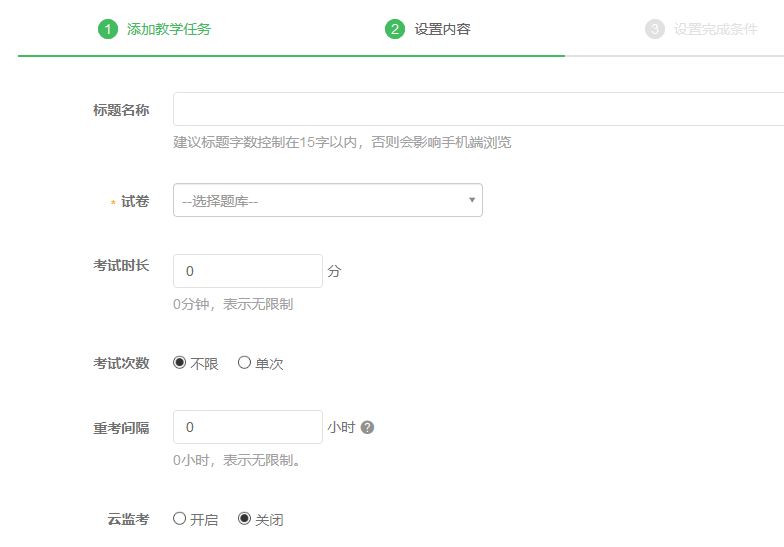The image size is (784, 547).
Task: Click the 云监考 field label
Action: click(128, 520)
